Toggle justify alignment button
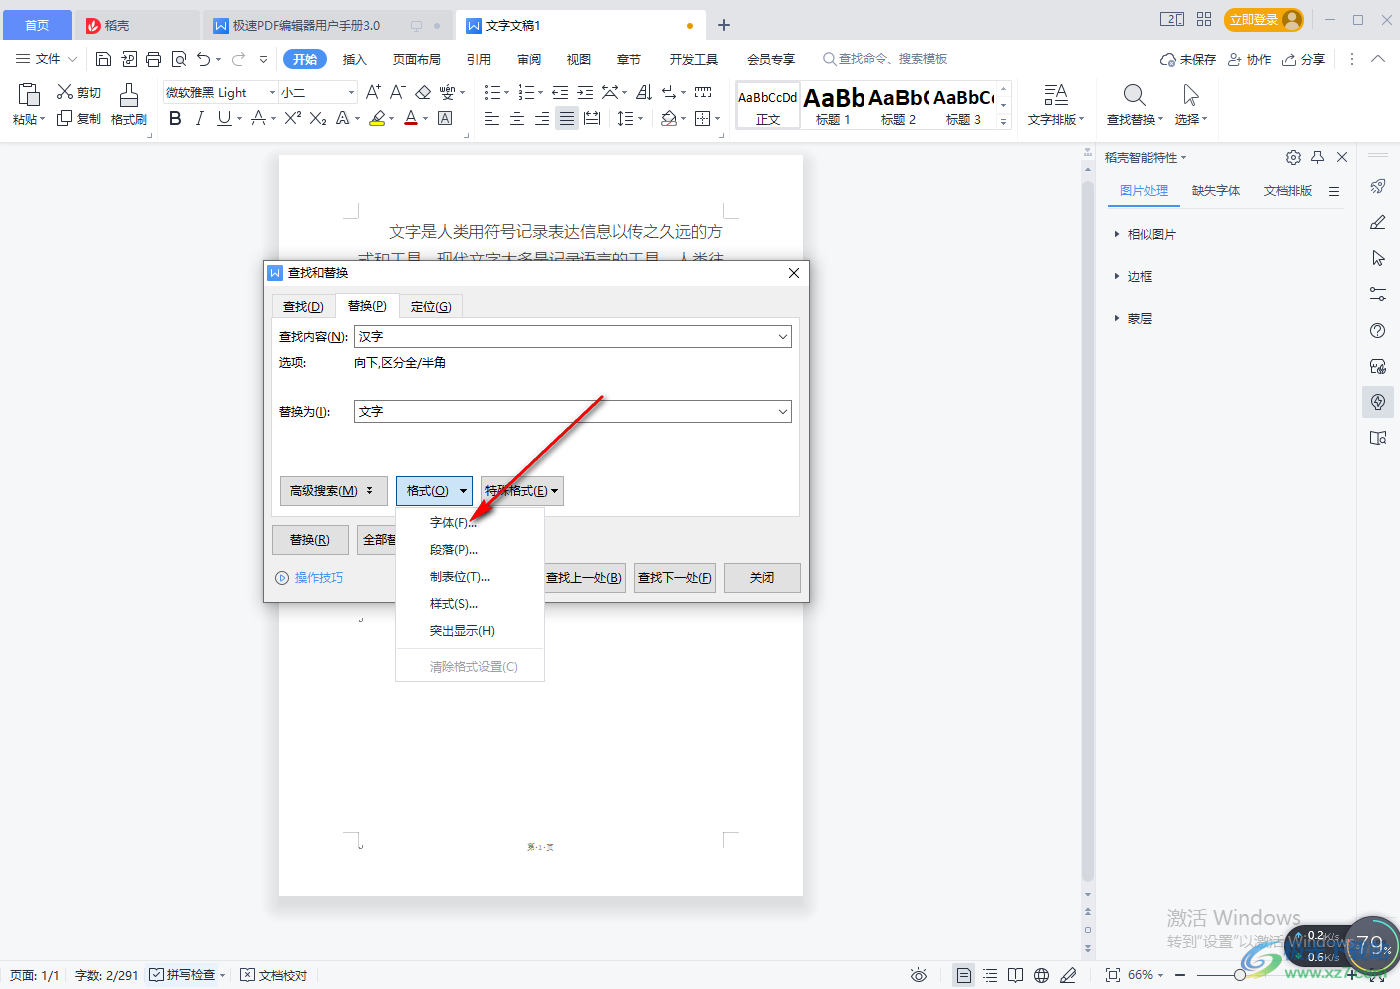 point(567,118)
